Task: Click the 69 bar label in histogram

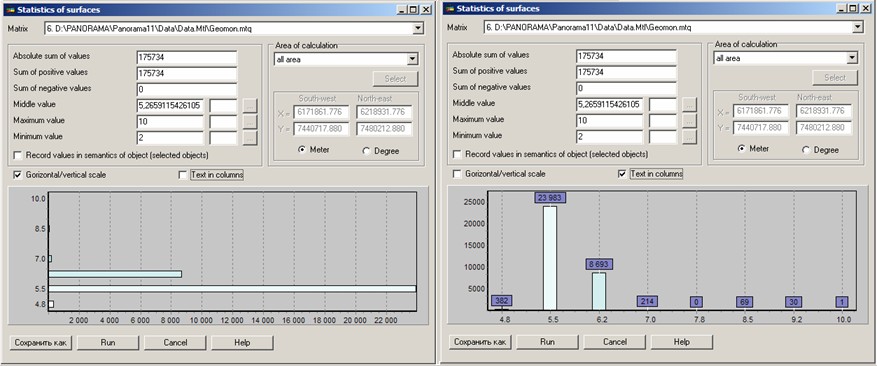Action: pyautogui.click(x=744, y=302)
